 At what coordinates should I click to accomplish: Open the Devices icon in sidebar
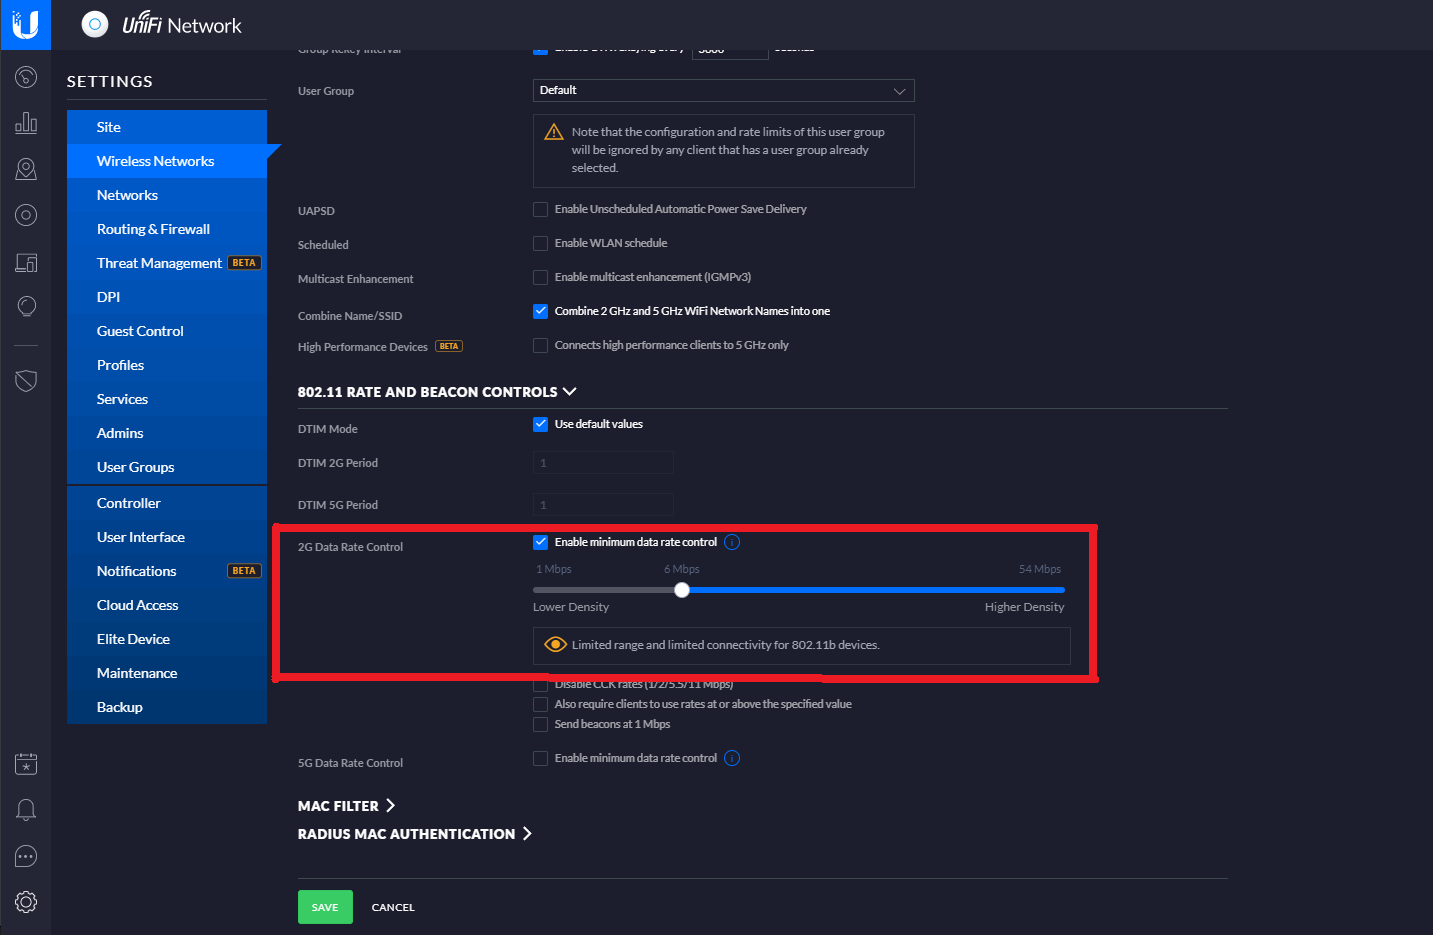click(26, 215)
